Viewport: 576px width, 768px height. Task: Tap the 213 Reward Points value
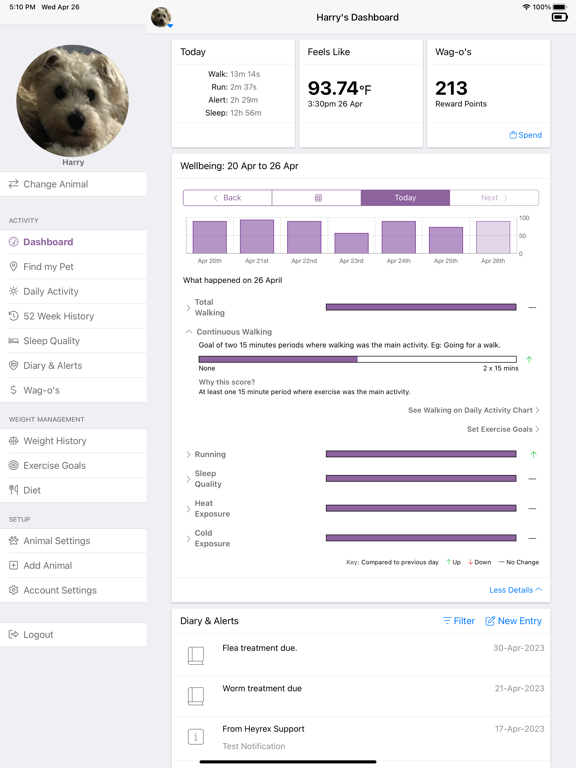(452, 88)
